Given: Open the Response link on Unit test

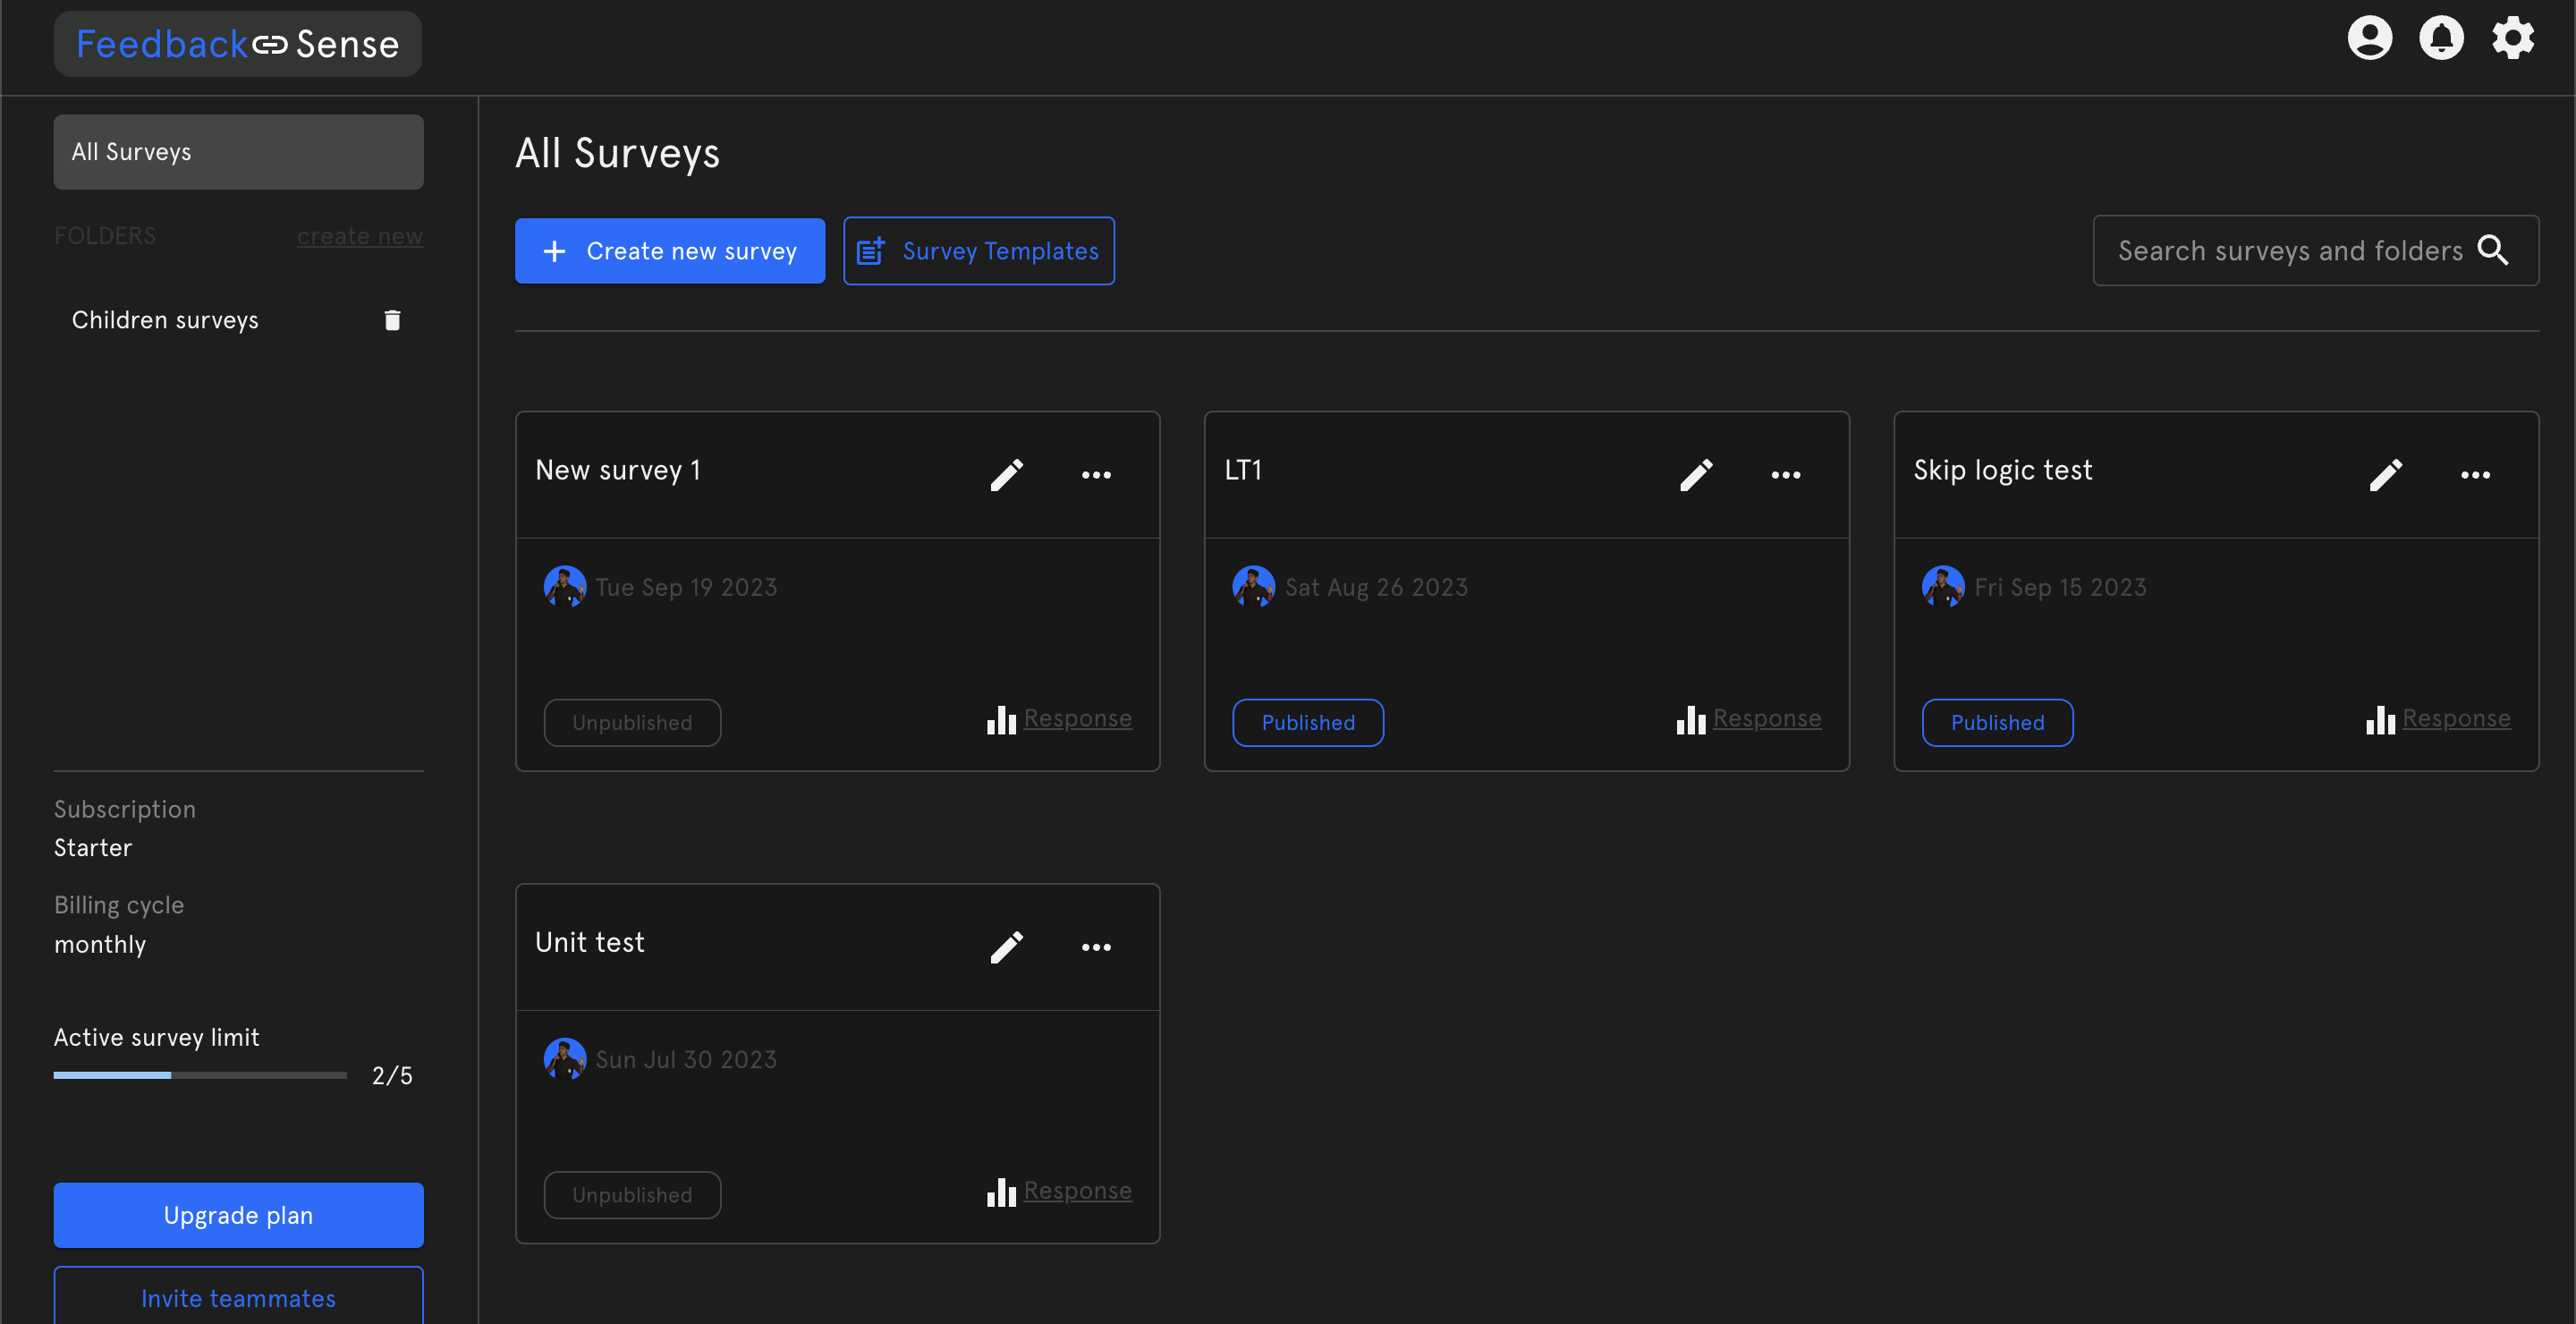Looking at the screenshot, I should (x=1077, y=1190).
